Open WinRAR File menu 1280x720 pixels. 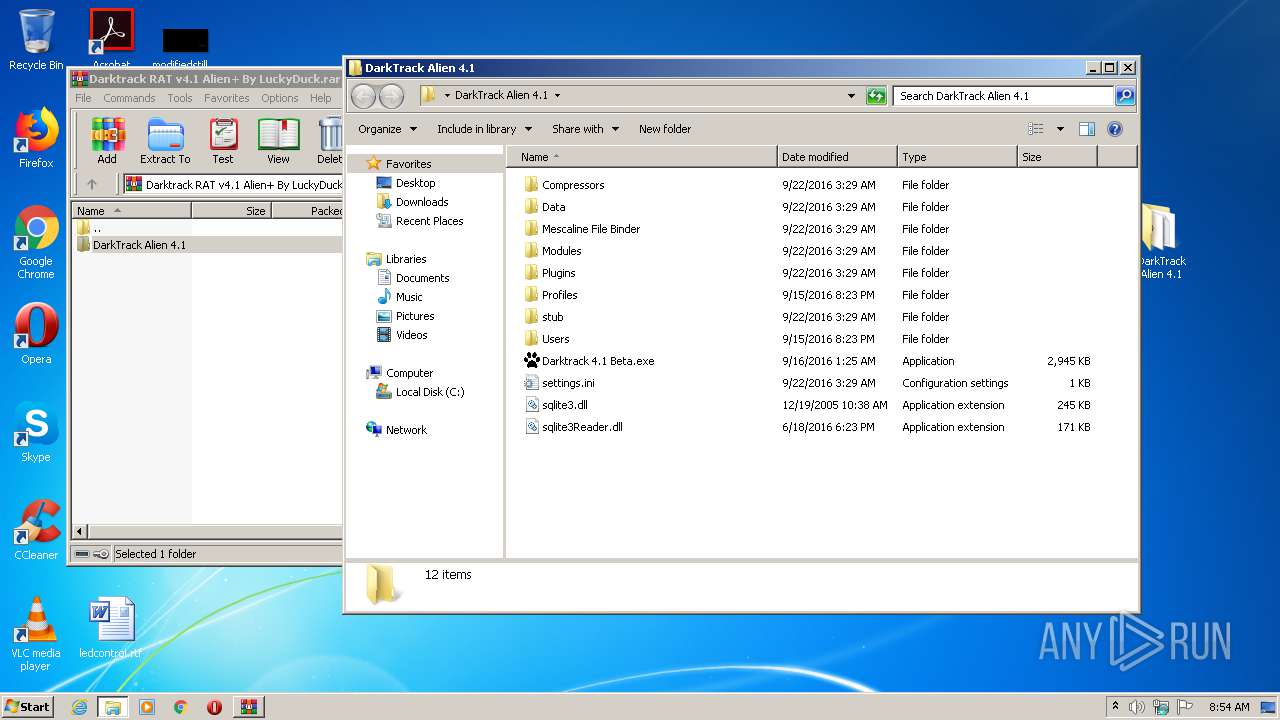pyautogui.click(x=83, y=98)
